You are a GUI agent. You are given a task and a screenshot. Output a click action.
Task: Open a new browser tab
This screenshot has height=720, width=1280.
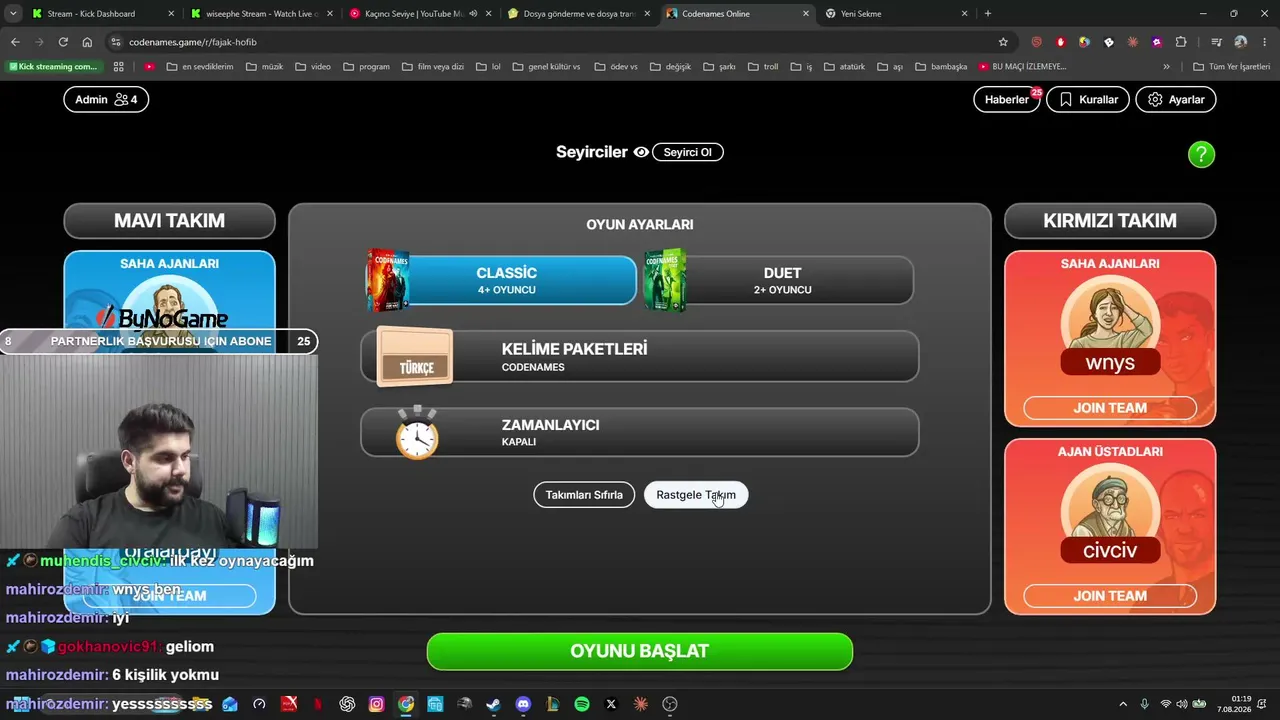point(988,13)
